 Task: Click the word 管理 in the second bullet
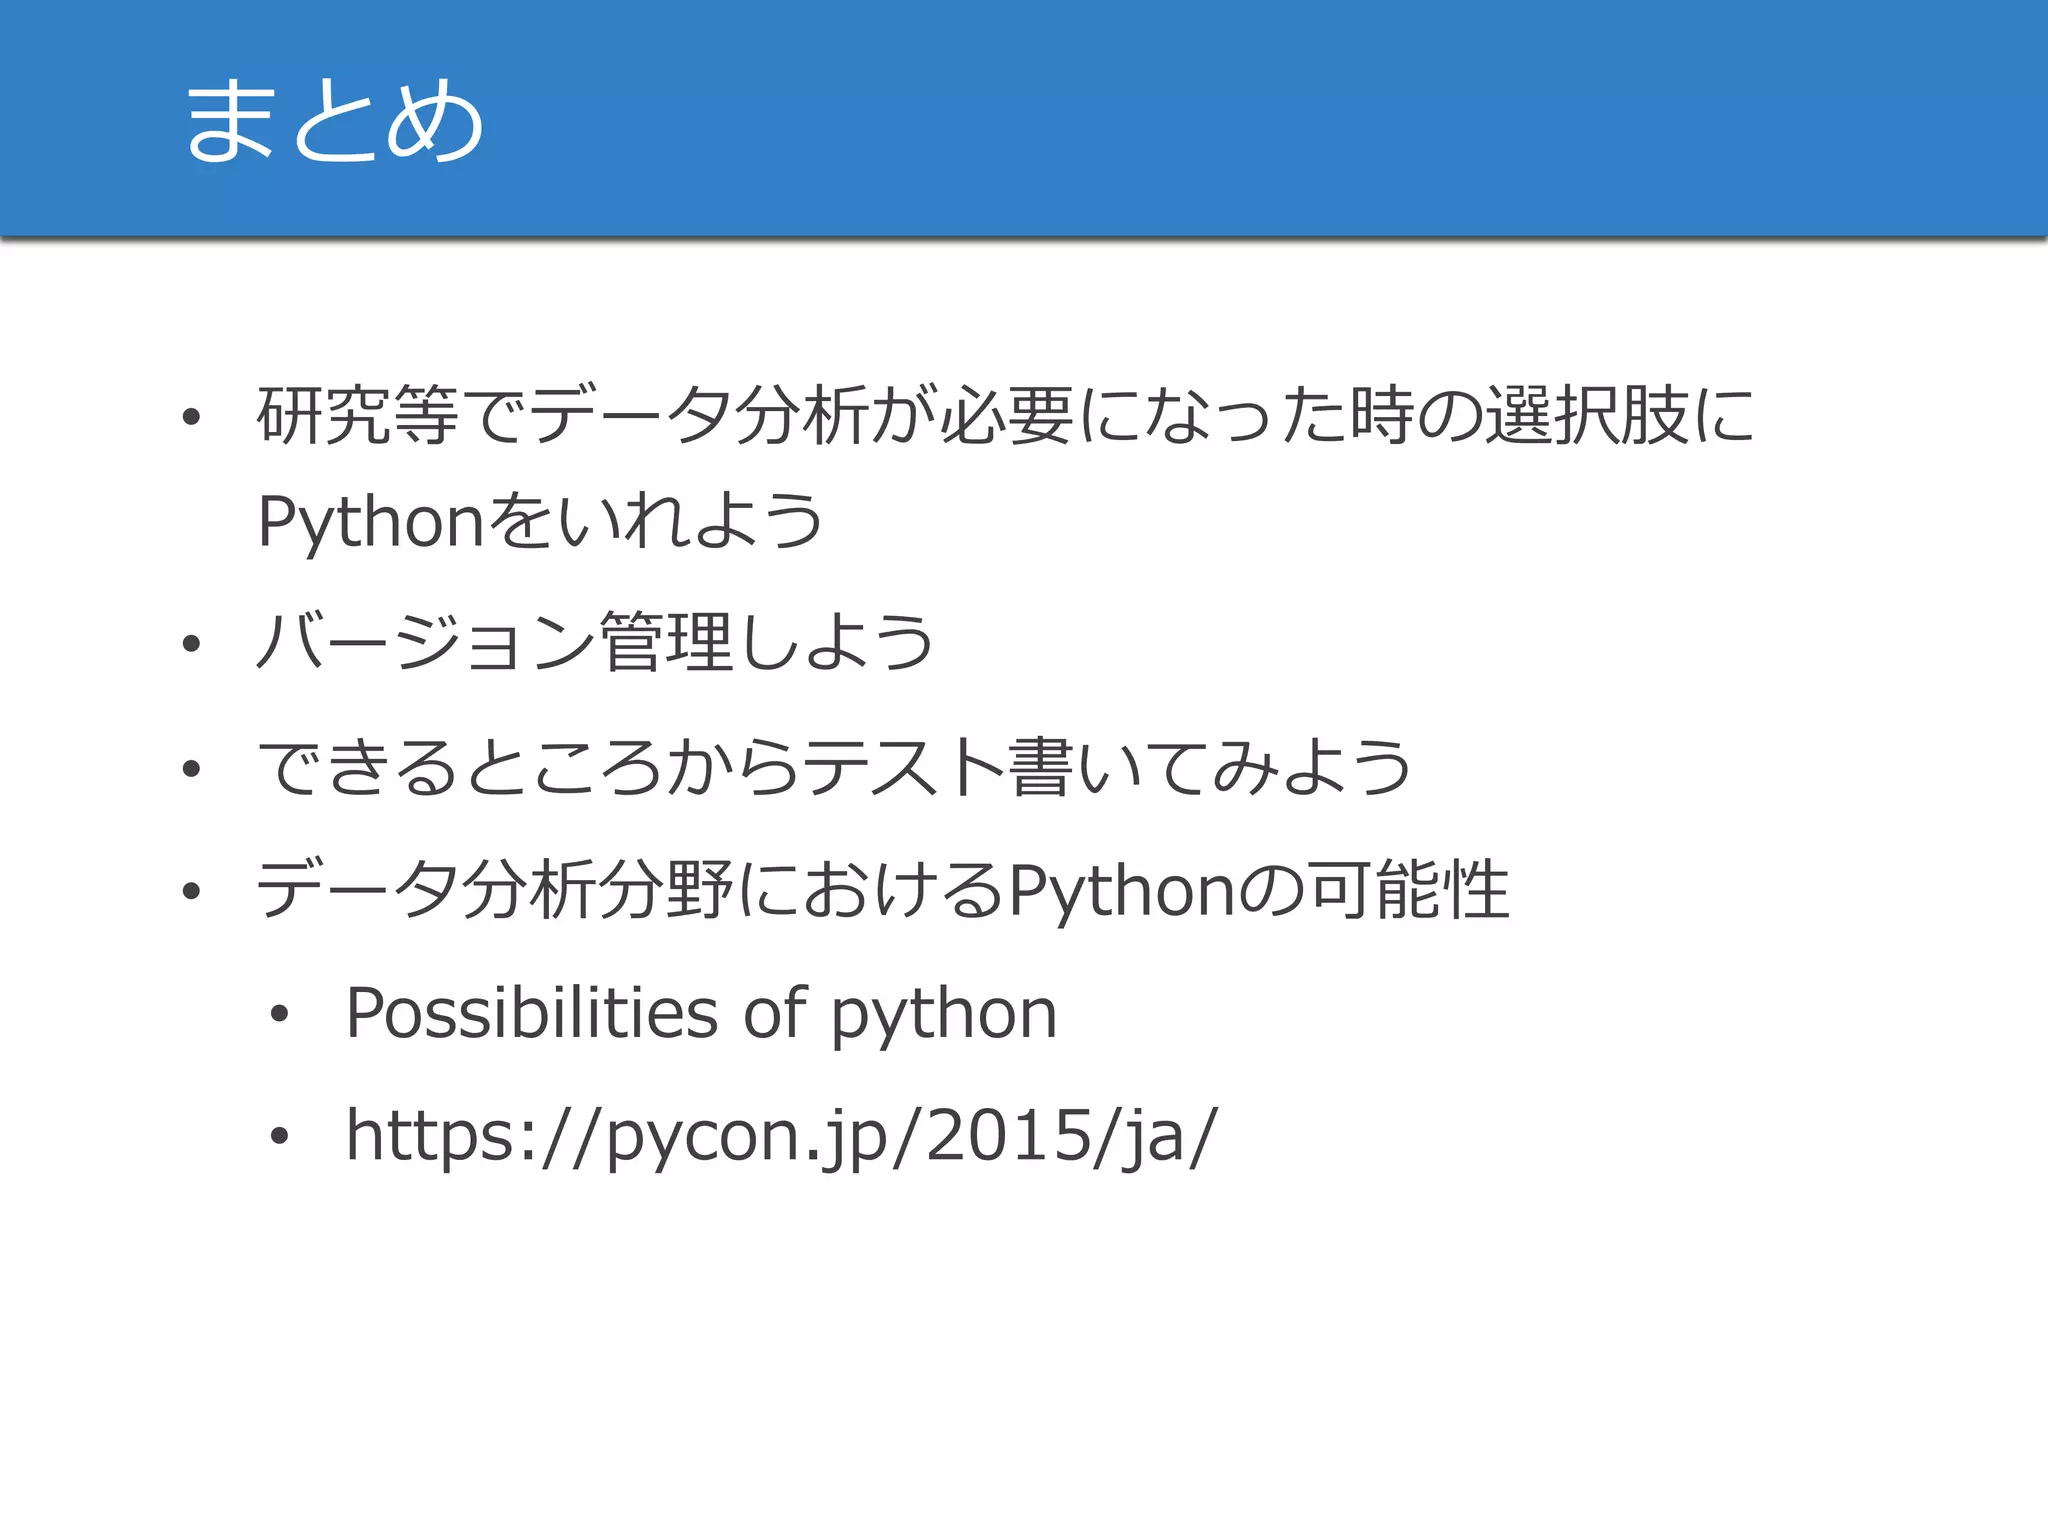(x=667, y=642)
